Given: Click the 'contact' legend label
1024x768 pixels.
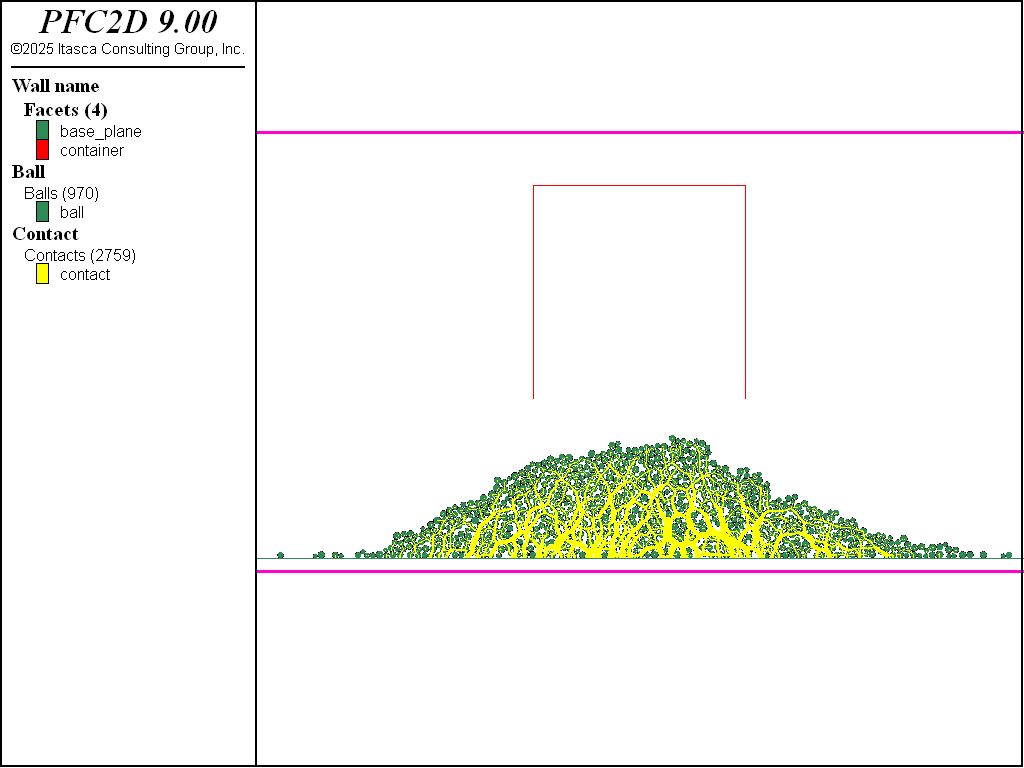Looking at the screenshot, I should [85, 274].
